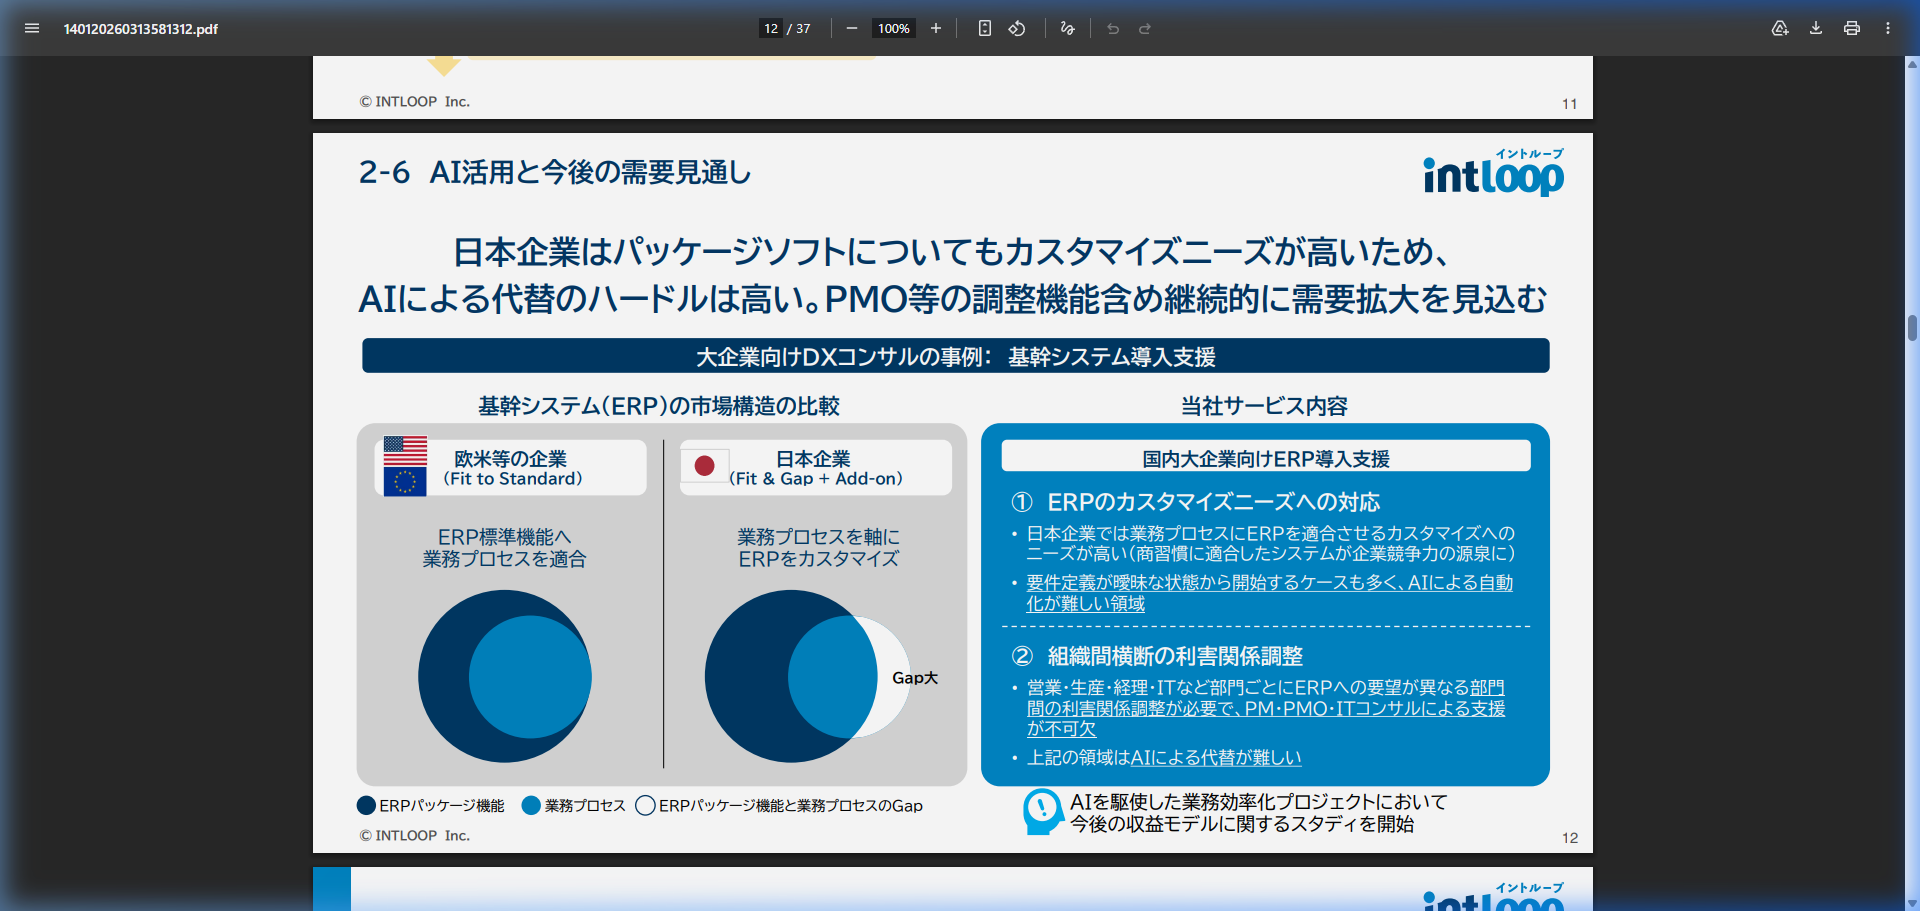1920x911 pixels.
Task: Undo the last annotation
Action: (1113, 28)
